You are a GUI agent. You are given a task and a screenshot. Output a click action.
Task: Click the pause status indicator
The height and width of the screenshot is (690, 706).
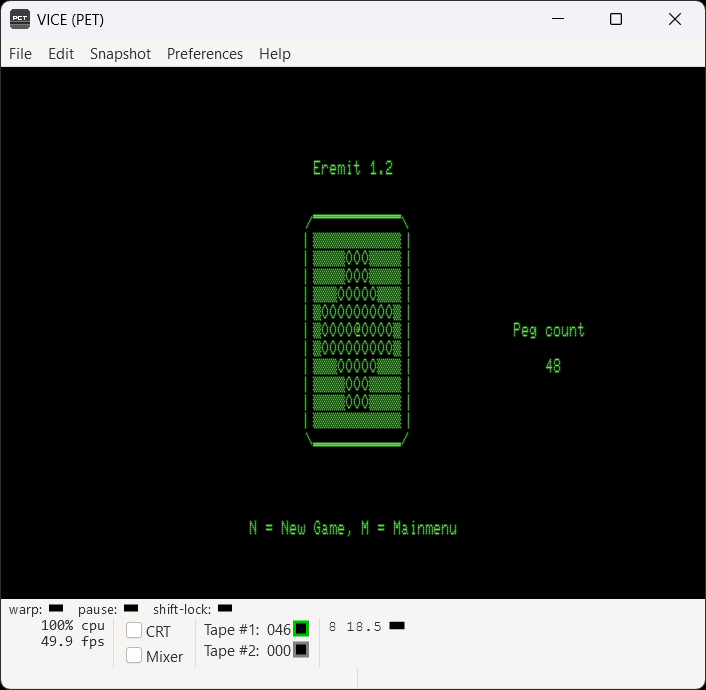[x=131, y=608]
